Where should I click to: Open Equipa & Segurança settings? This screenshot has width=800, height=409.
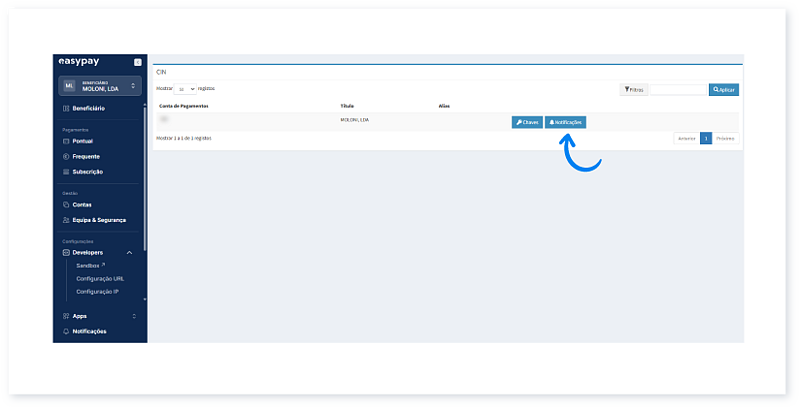(x=98, y=219)
